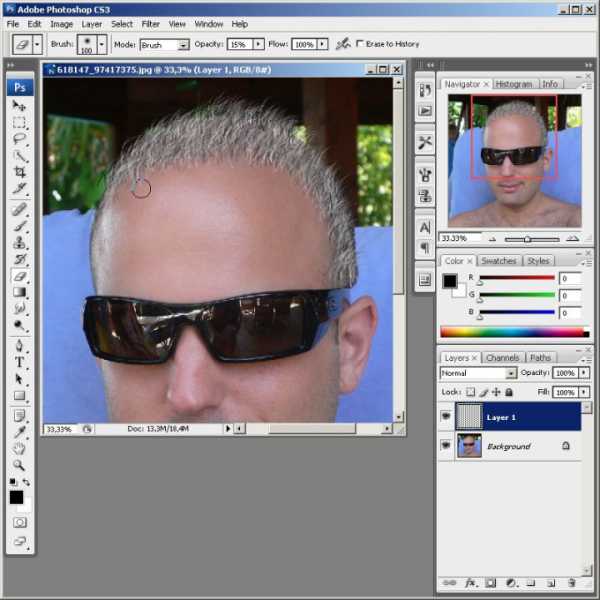Viewport: 600px width, 600px height.
Task: Click the R value input field
Action: pyautogui.click(x=570, y=278)
